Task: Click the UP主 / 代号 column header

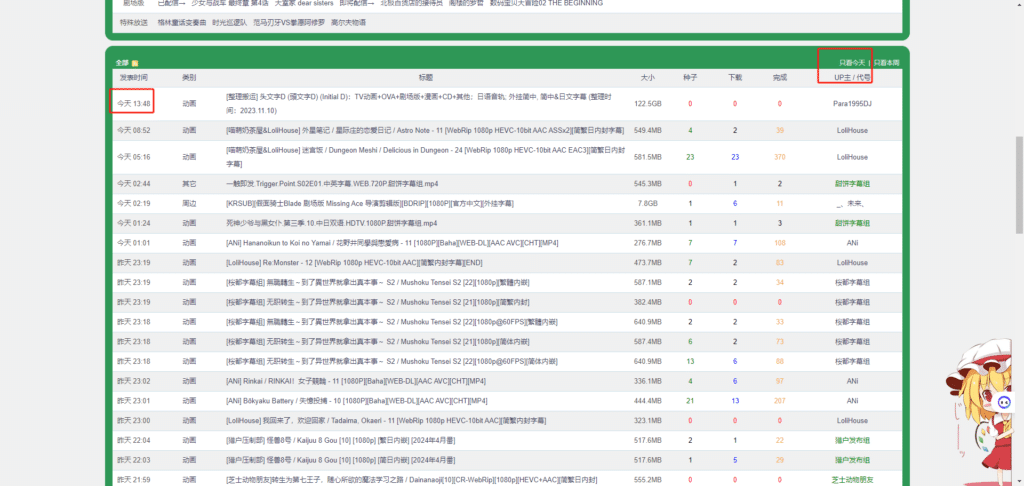Action: [852, 78]
